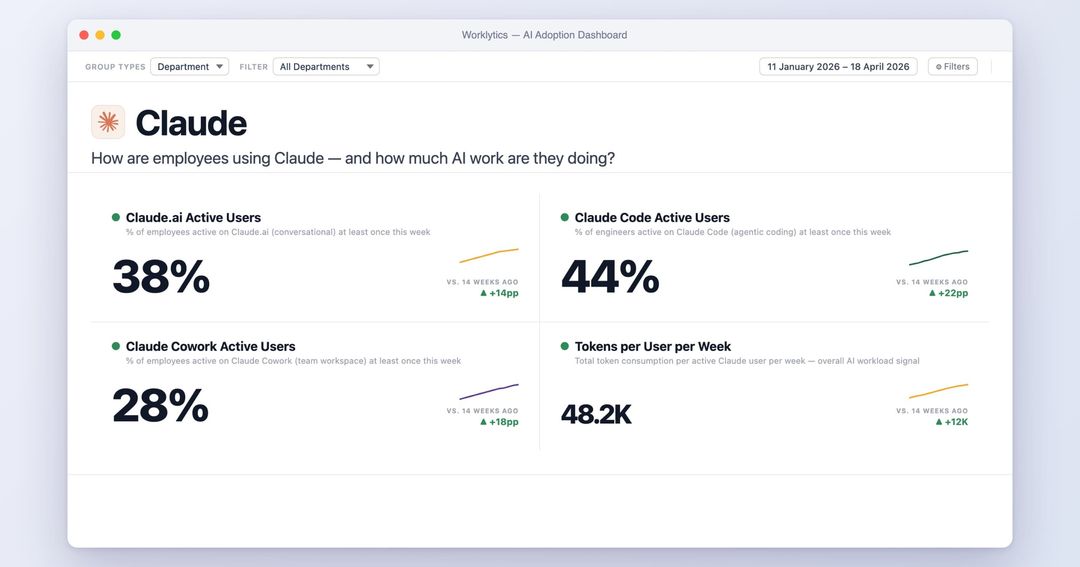
Task: Click the green dot beside Tokens per User per Week
Action: click(565, 346)
